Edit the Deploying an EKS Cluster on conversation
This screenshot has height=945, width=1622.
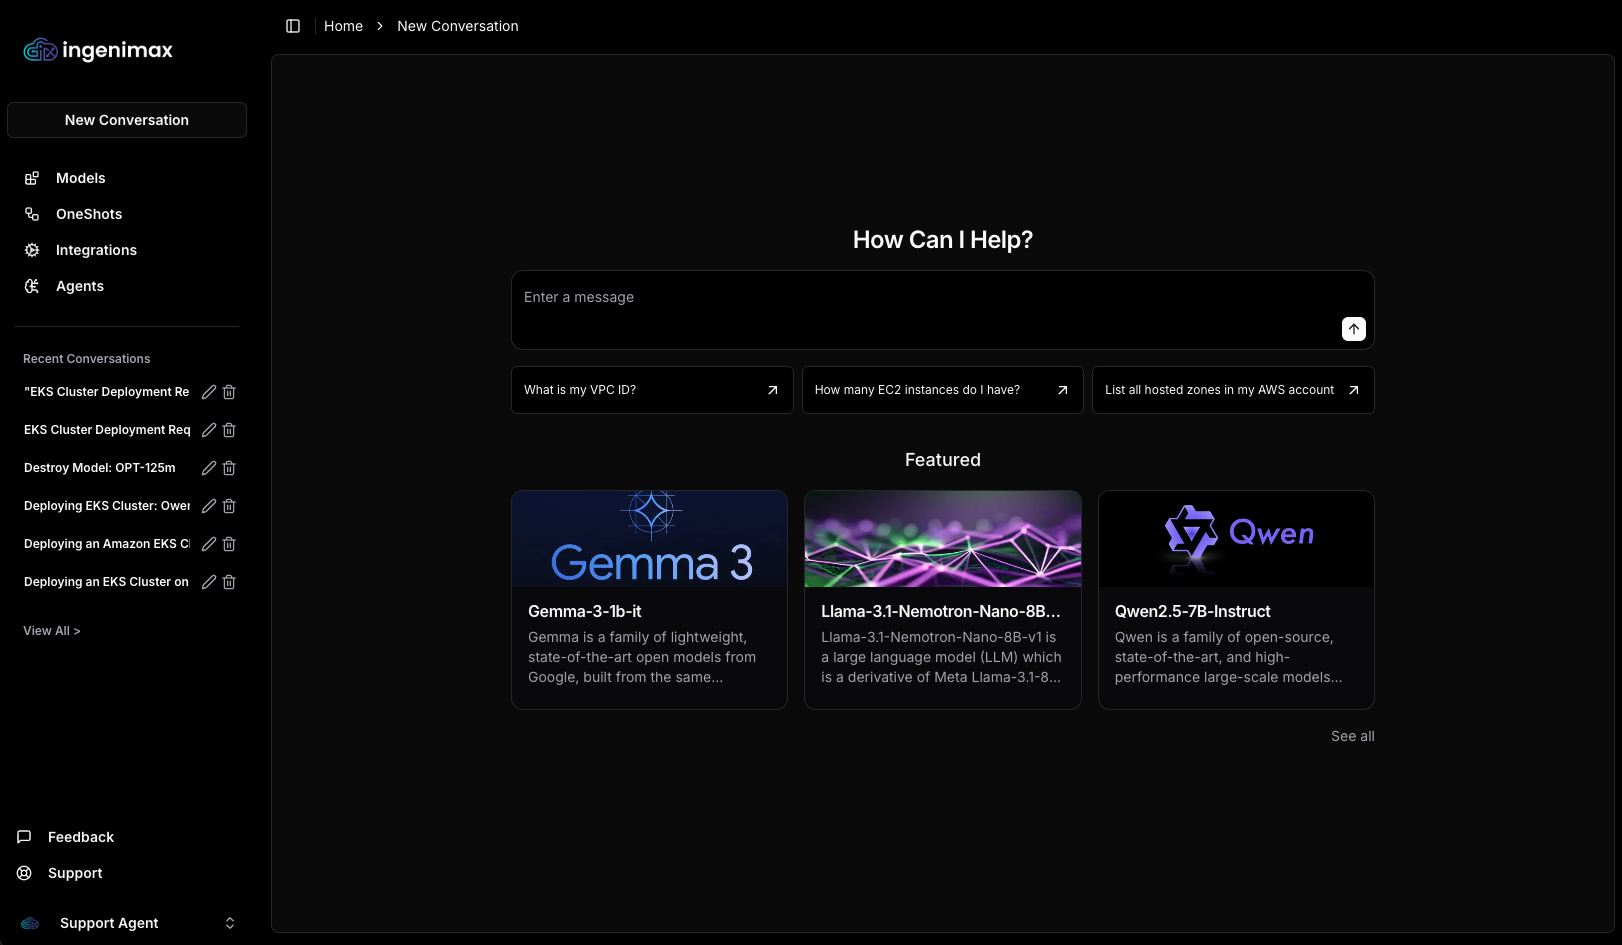[x=209, y=582]
